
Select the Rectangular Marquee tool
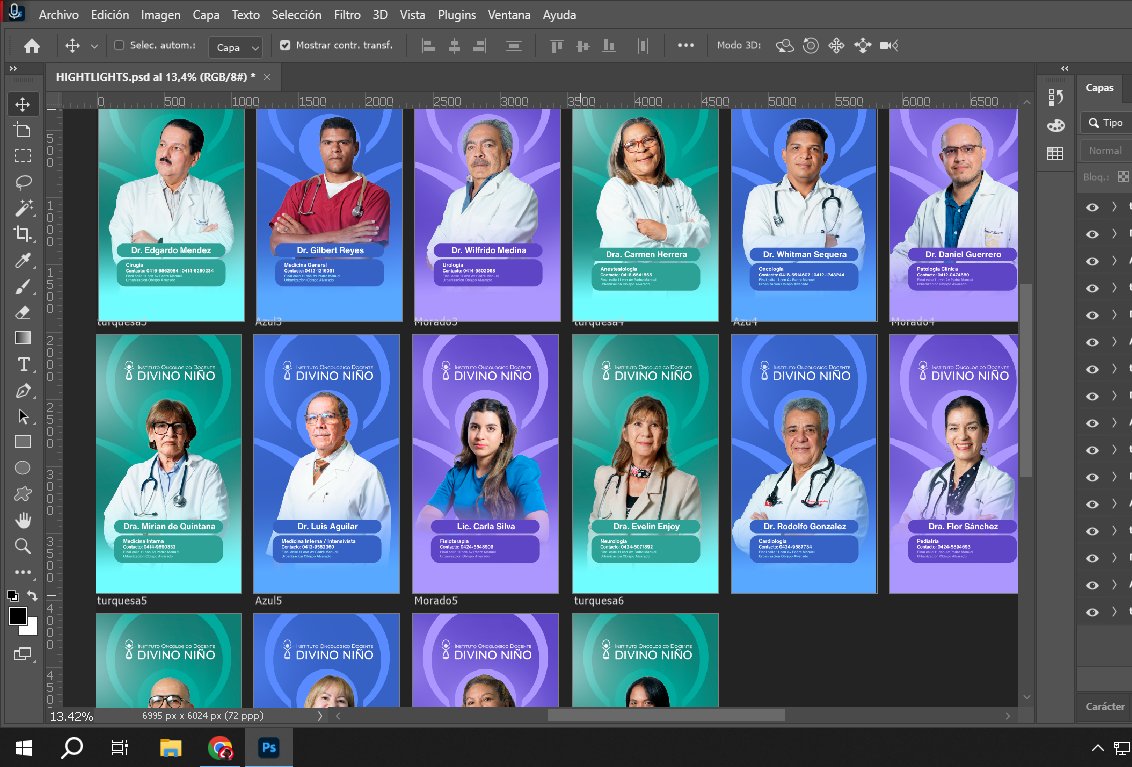coord(23,156)
